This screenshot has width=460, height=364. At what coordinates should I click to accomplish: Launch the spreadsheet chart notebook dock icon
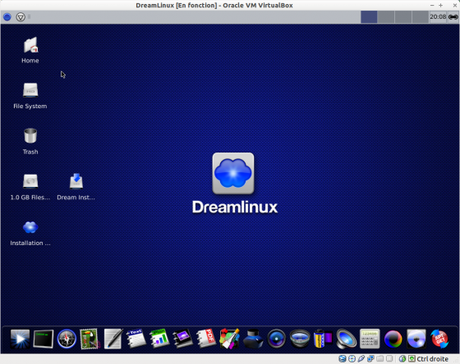[159, 339]
